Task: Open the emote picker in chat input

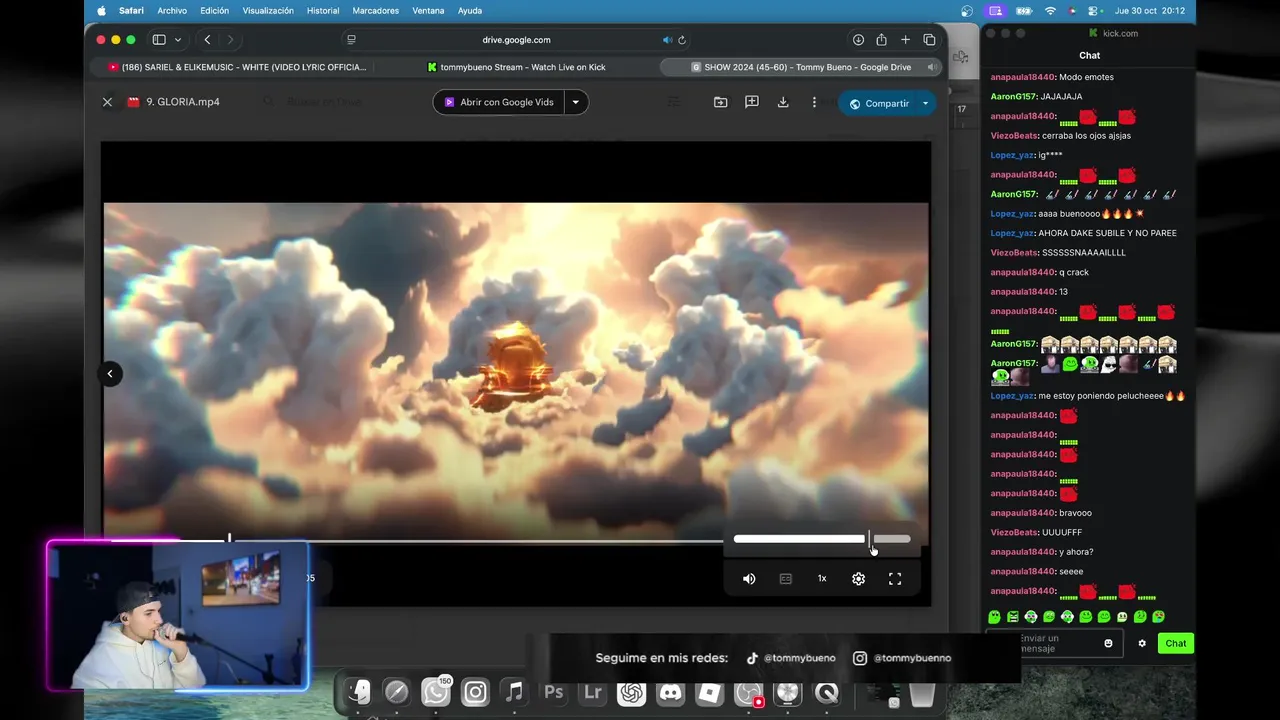Action: 1108,643
